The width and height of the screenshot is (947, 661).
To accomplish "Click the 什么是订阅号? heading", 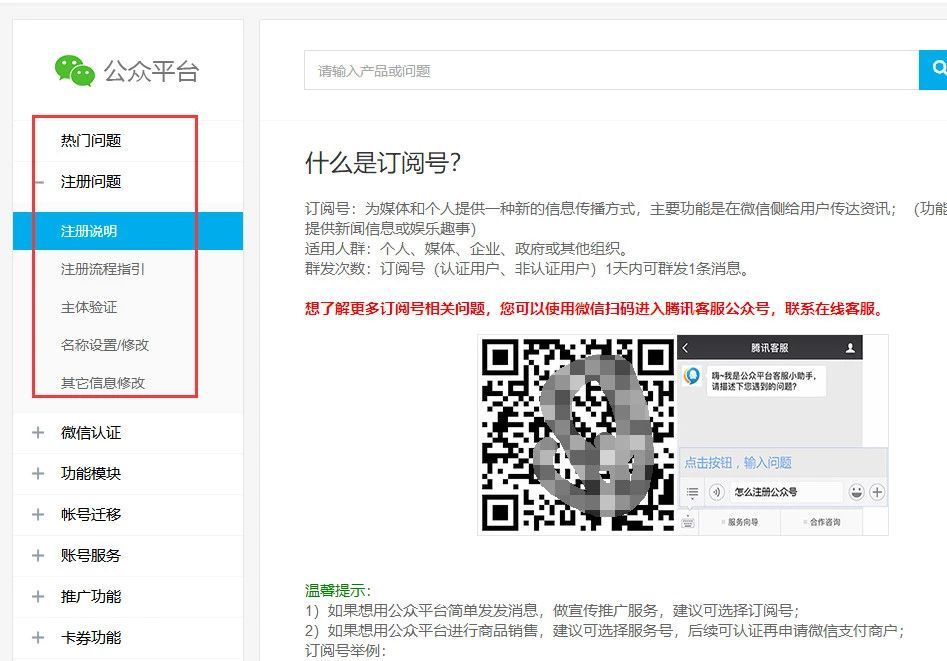I will point(383,163).
